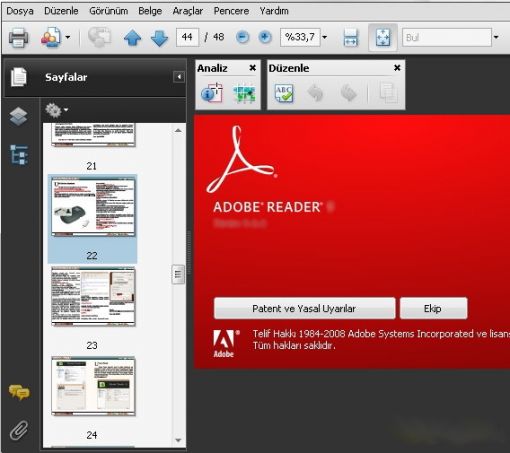Image resolution: width=510 pixels, height=453 pixels.
Task: Click the greyed-out previous view icon
Action: (x=99, y=37)
